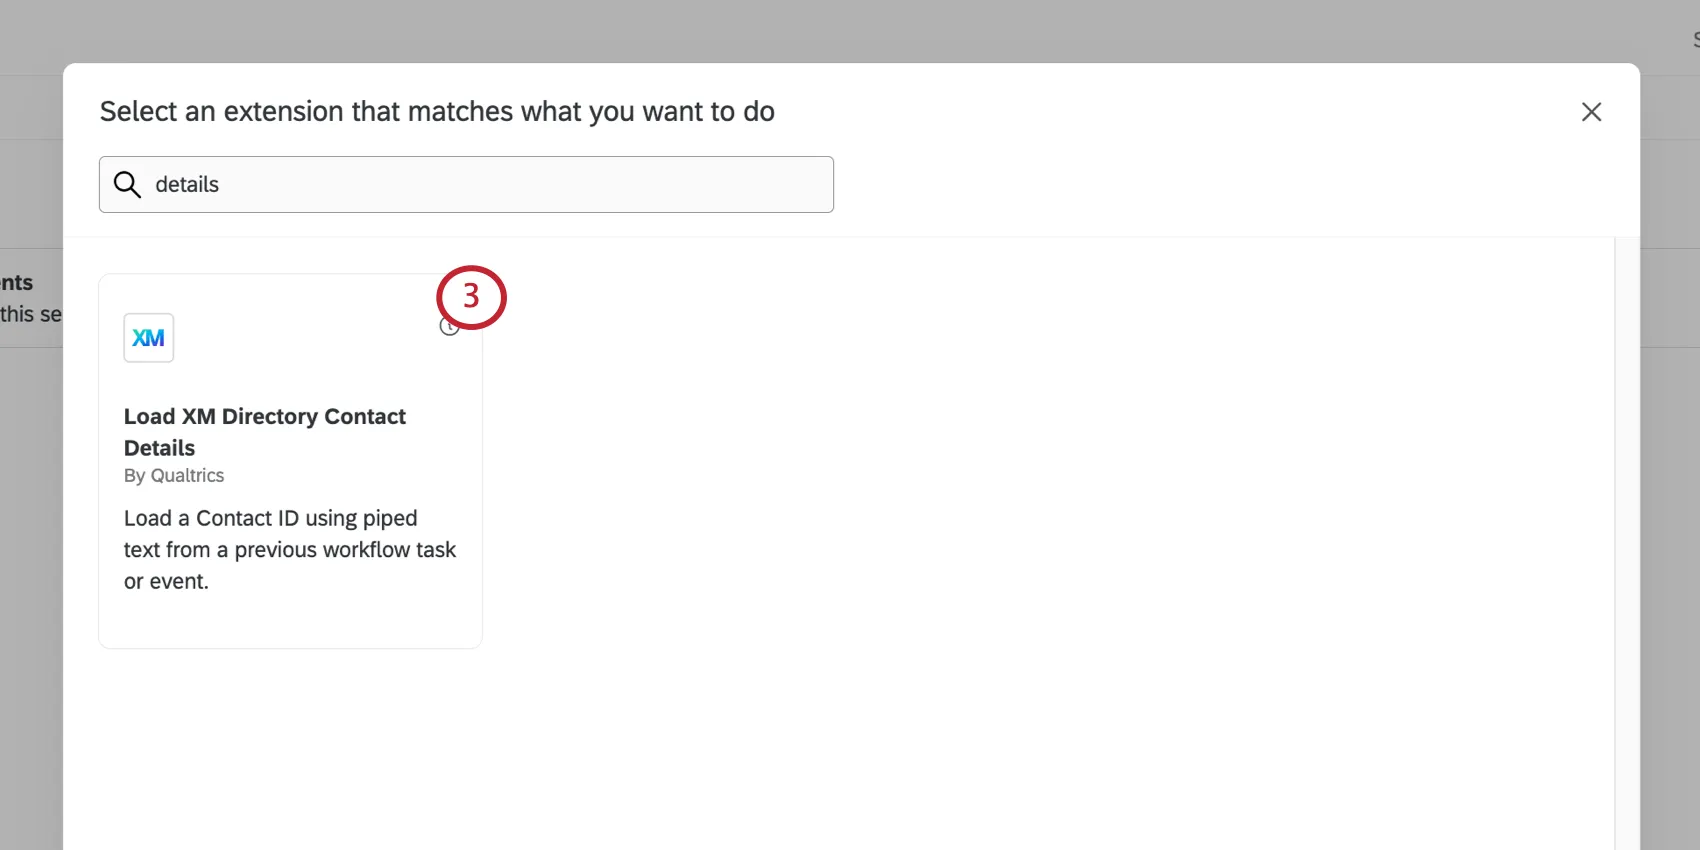Click the bold 'nts' heading behind the dialog
1700x850 pixels.
(14, 282)
